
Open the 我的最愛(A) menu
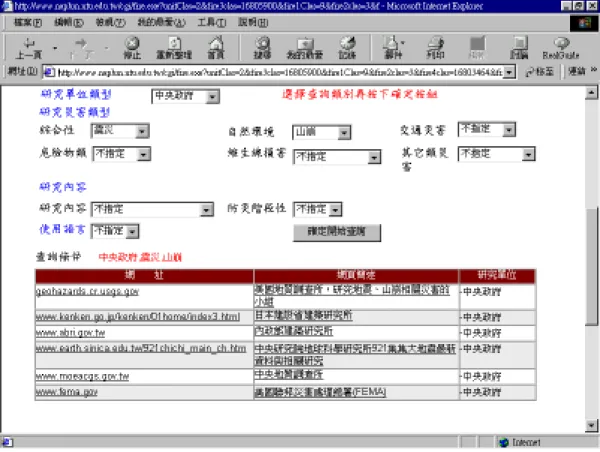pyautogui.click(x=161, y=23)
